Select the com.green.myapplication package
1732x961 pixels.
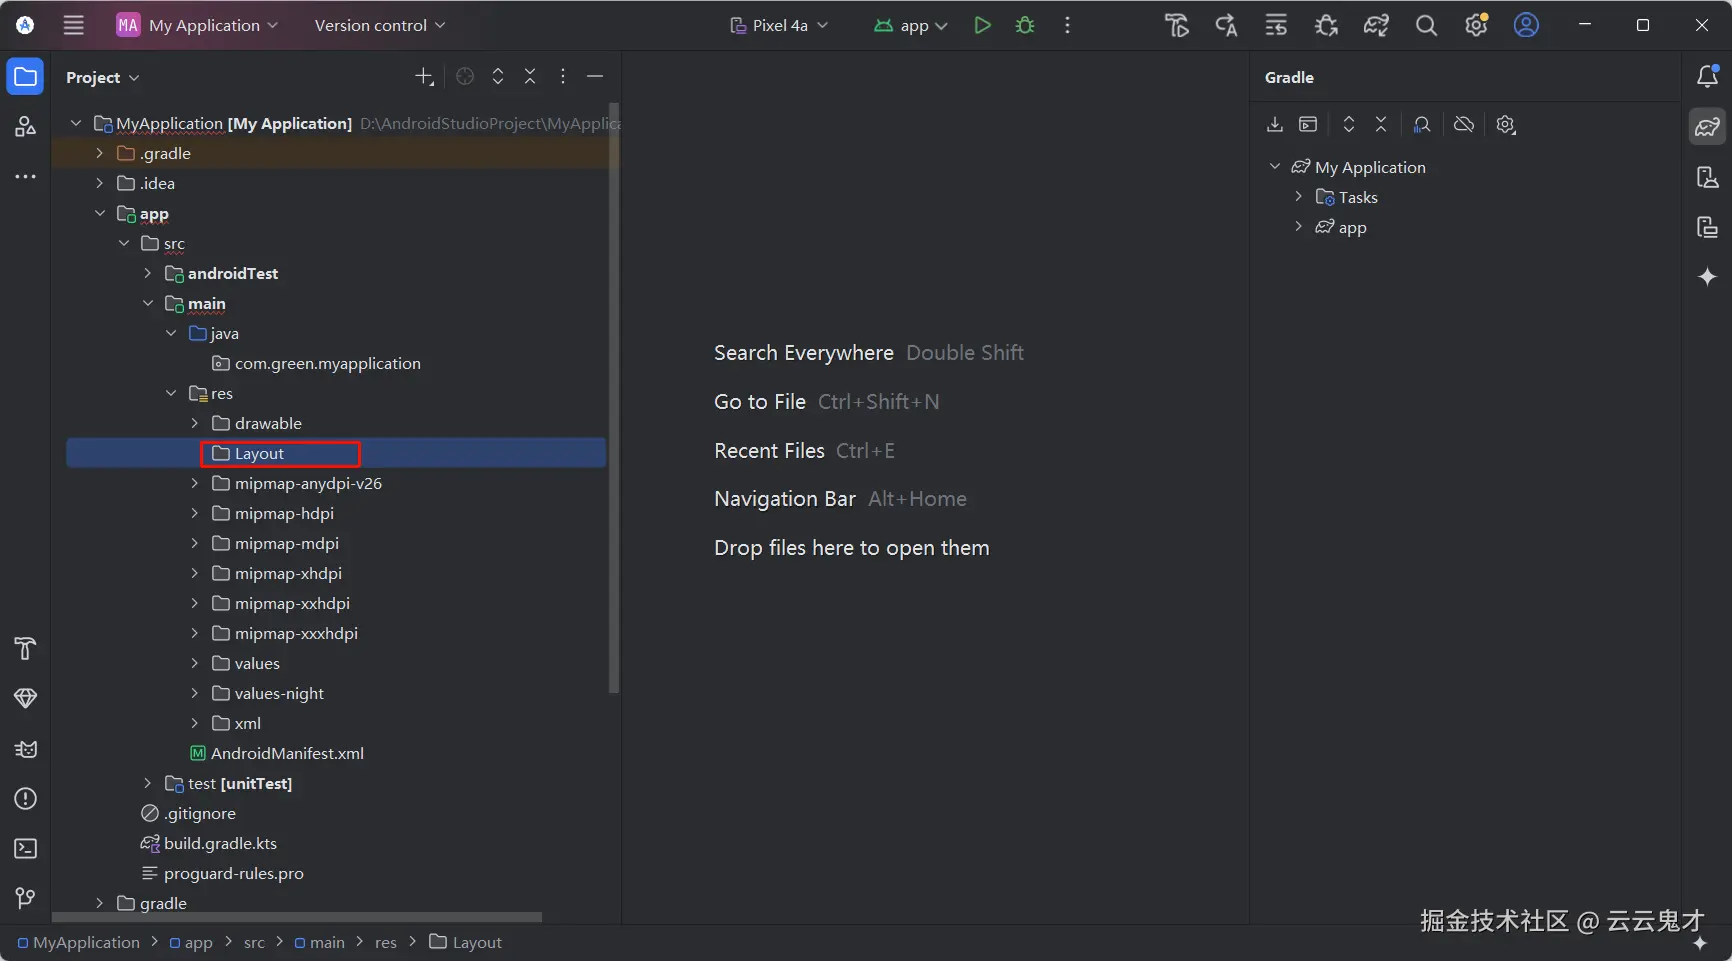317,363
